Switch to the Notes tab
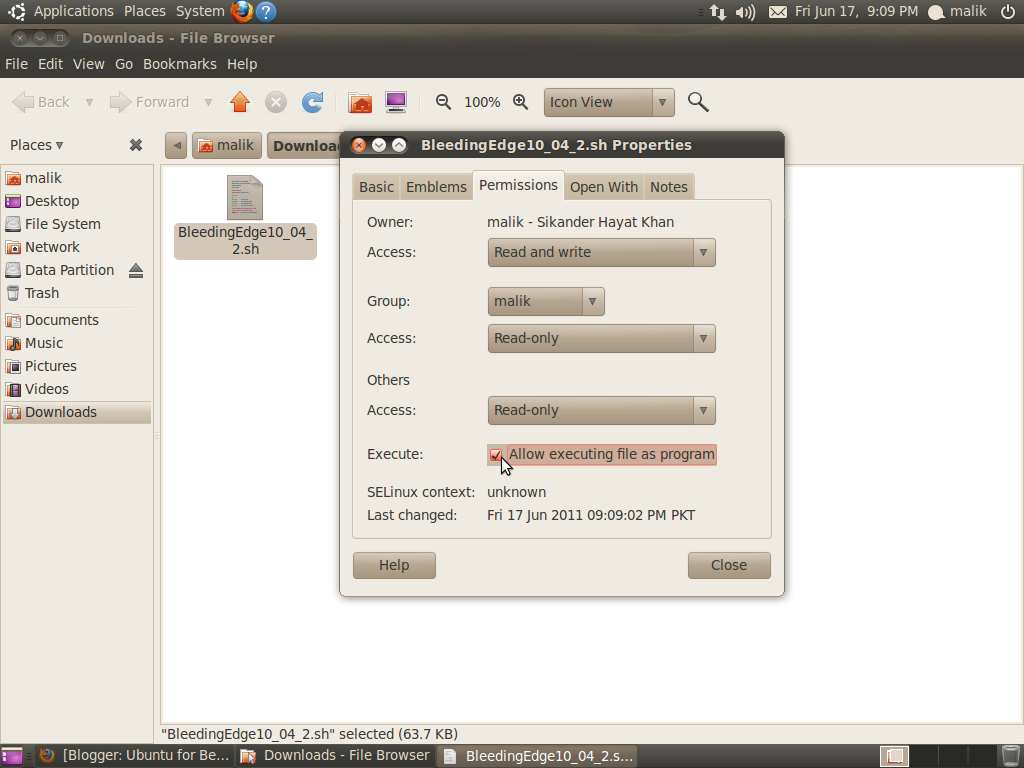The width and height of the screenshot is (1024, 768). [x=669, y=187]
